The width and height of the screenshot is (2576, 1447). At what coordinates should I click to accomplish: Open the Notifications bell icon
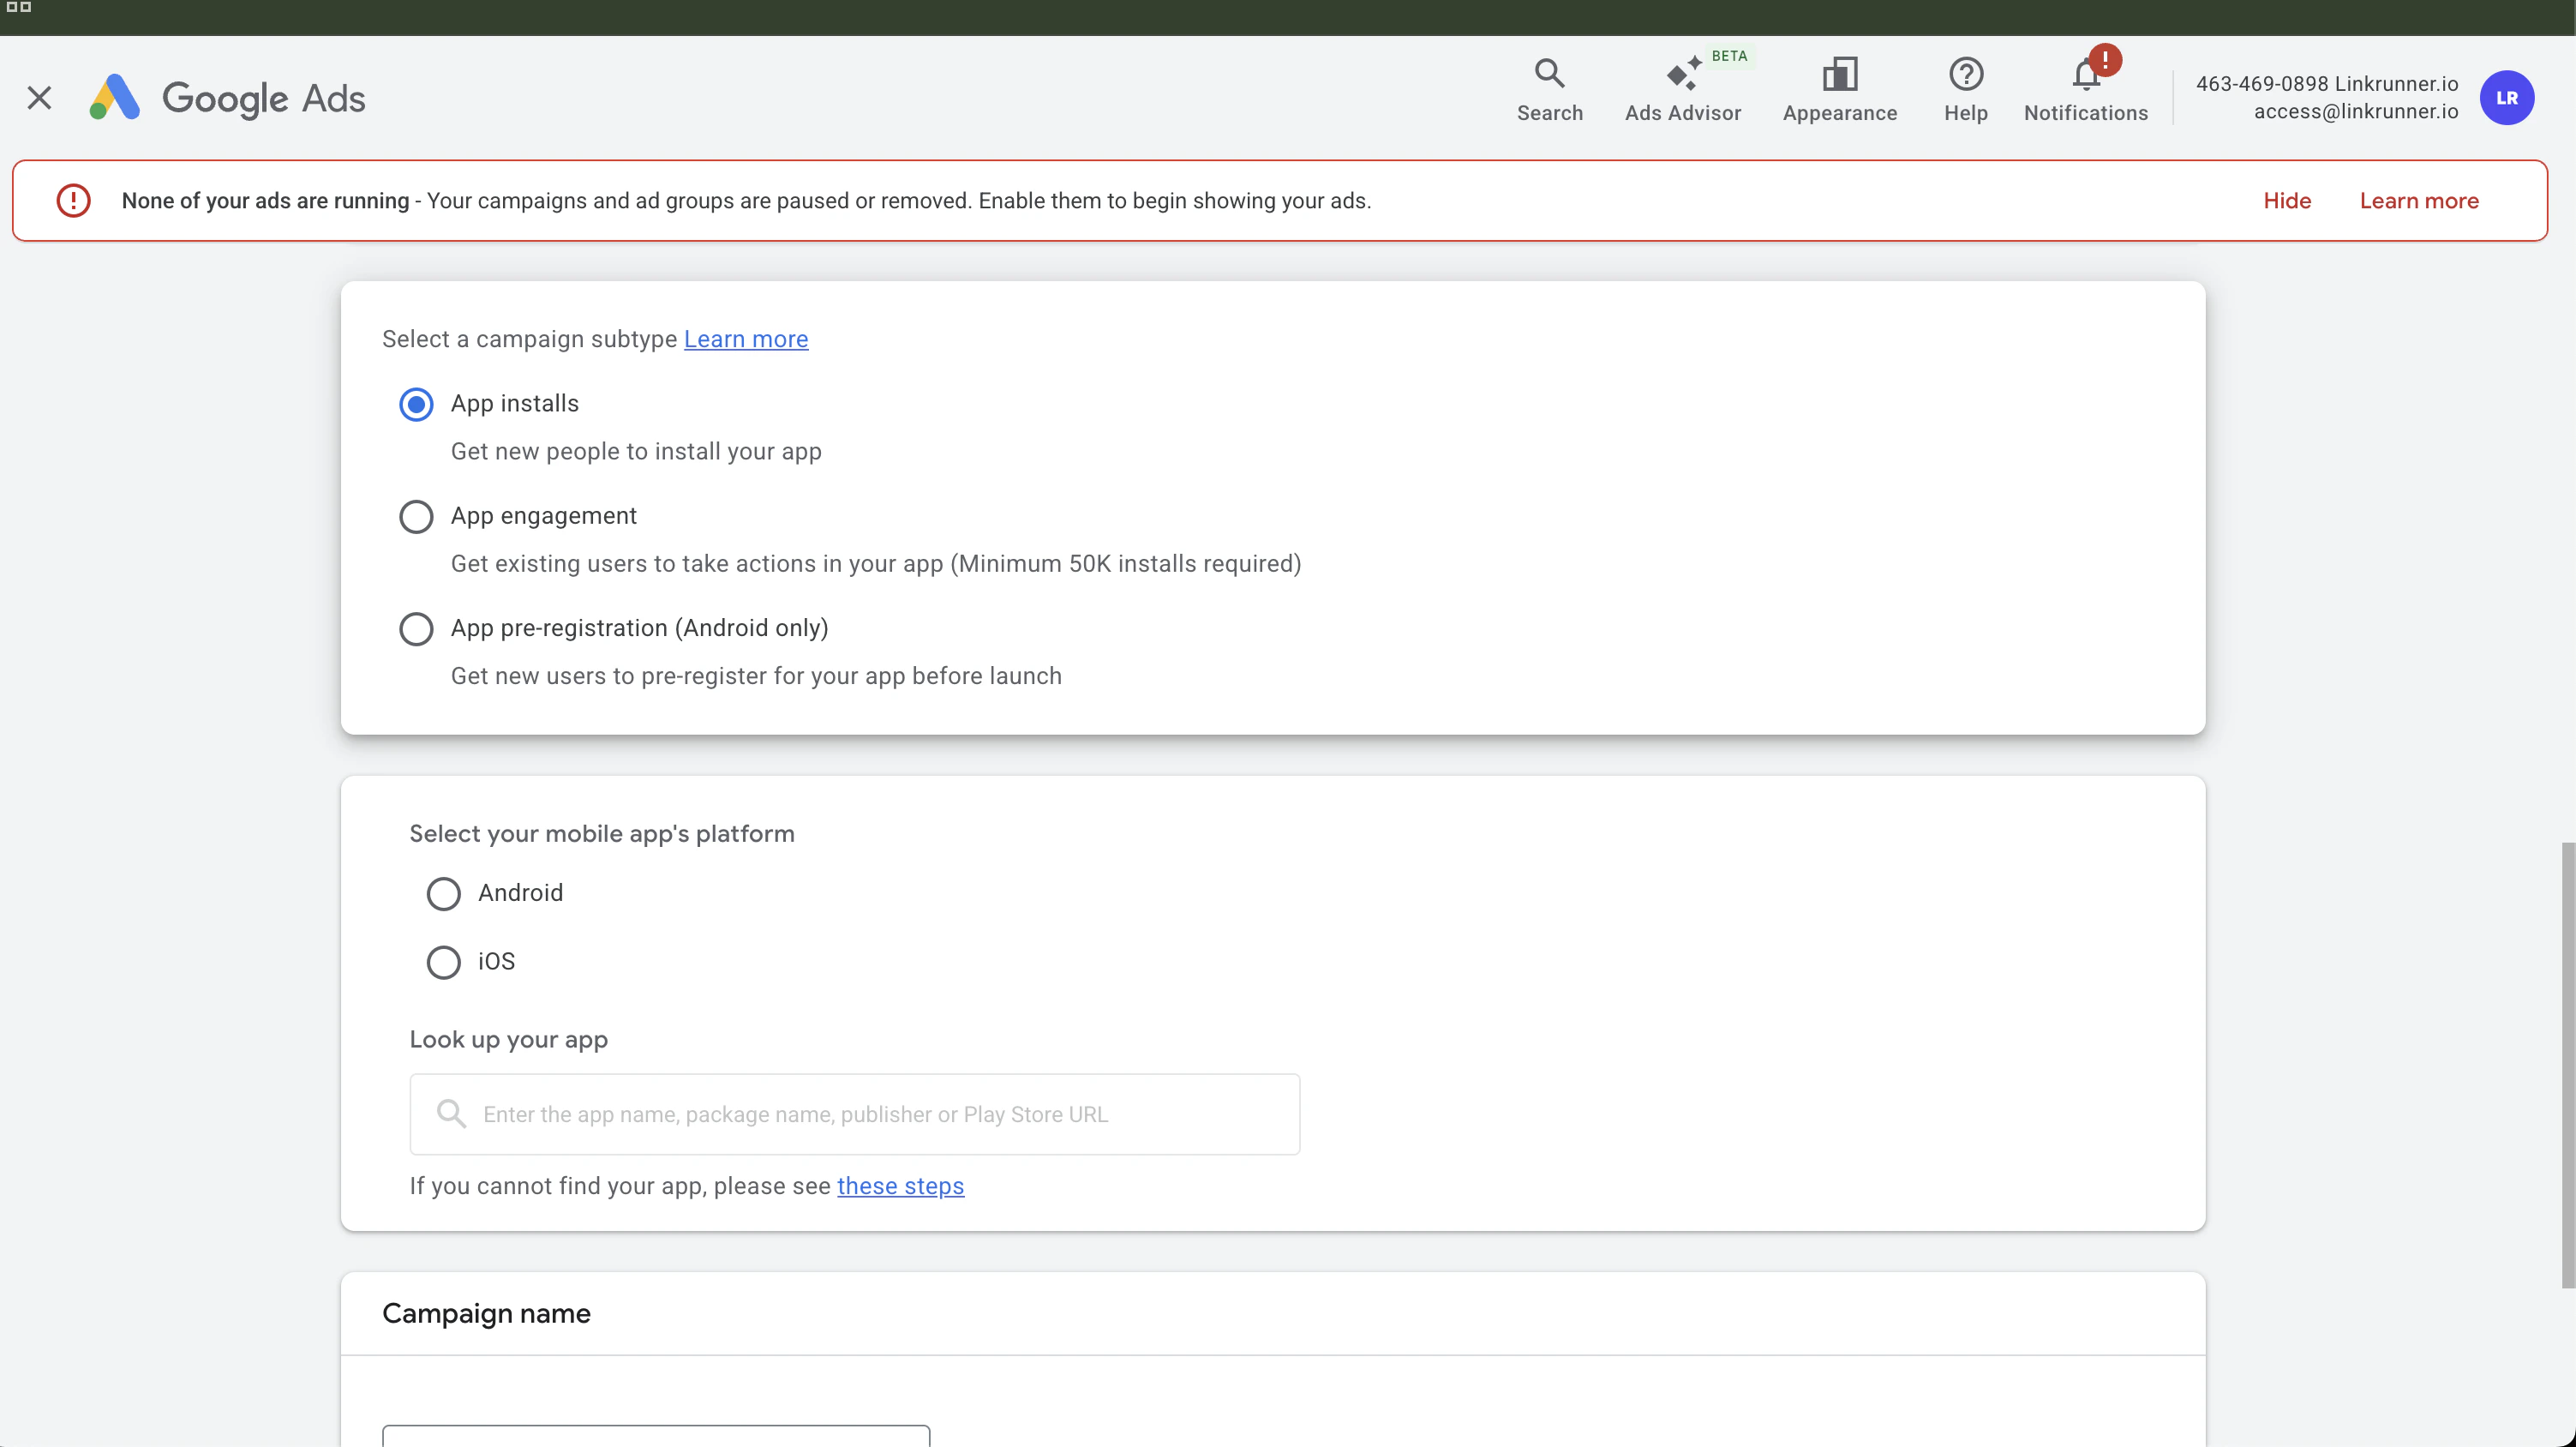[x=2085, y=75]
